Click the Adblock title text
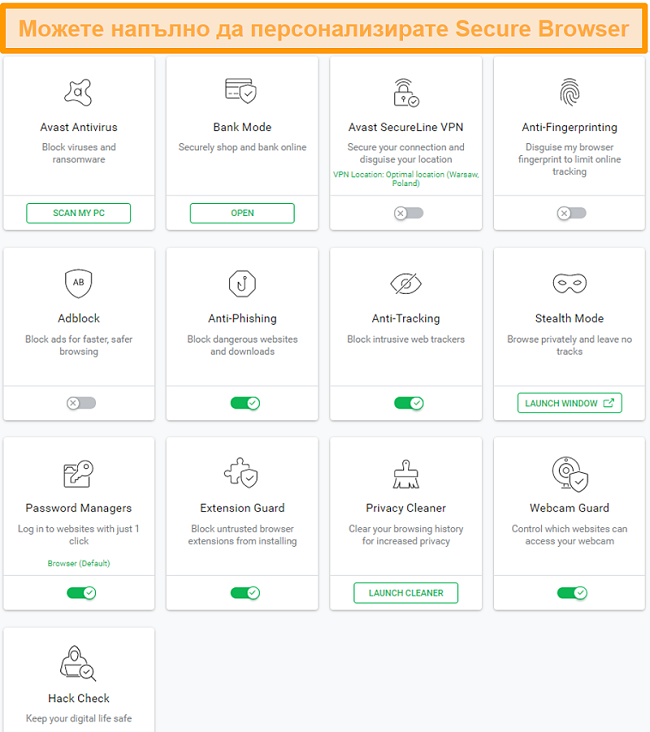Screen dimensions: 650x732 [78, 318]
